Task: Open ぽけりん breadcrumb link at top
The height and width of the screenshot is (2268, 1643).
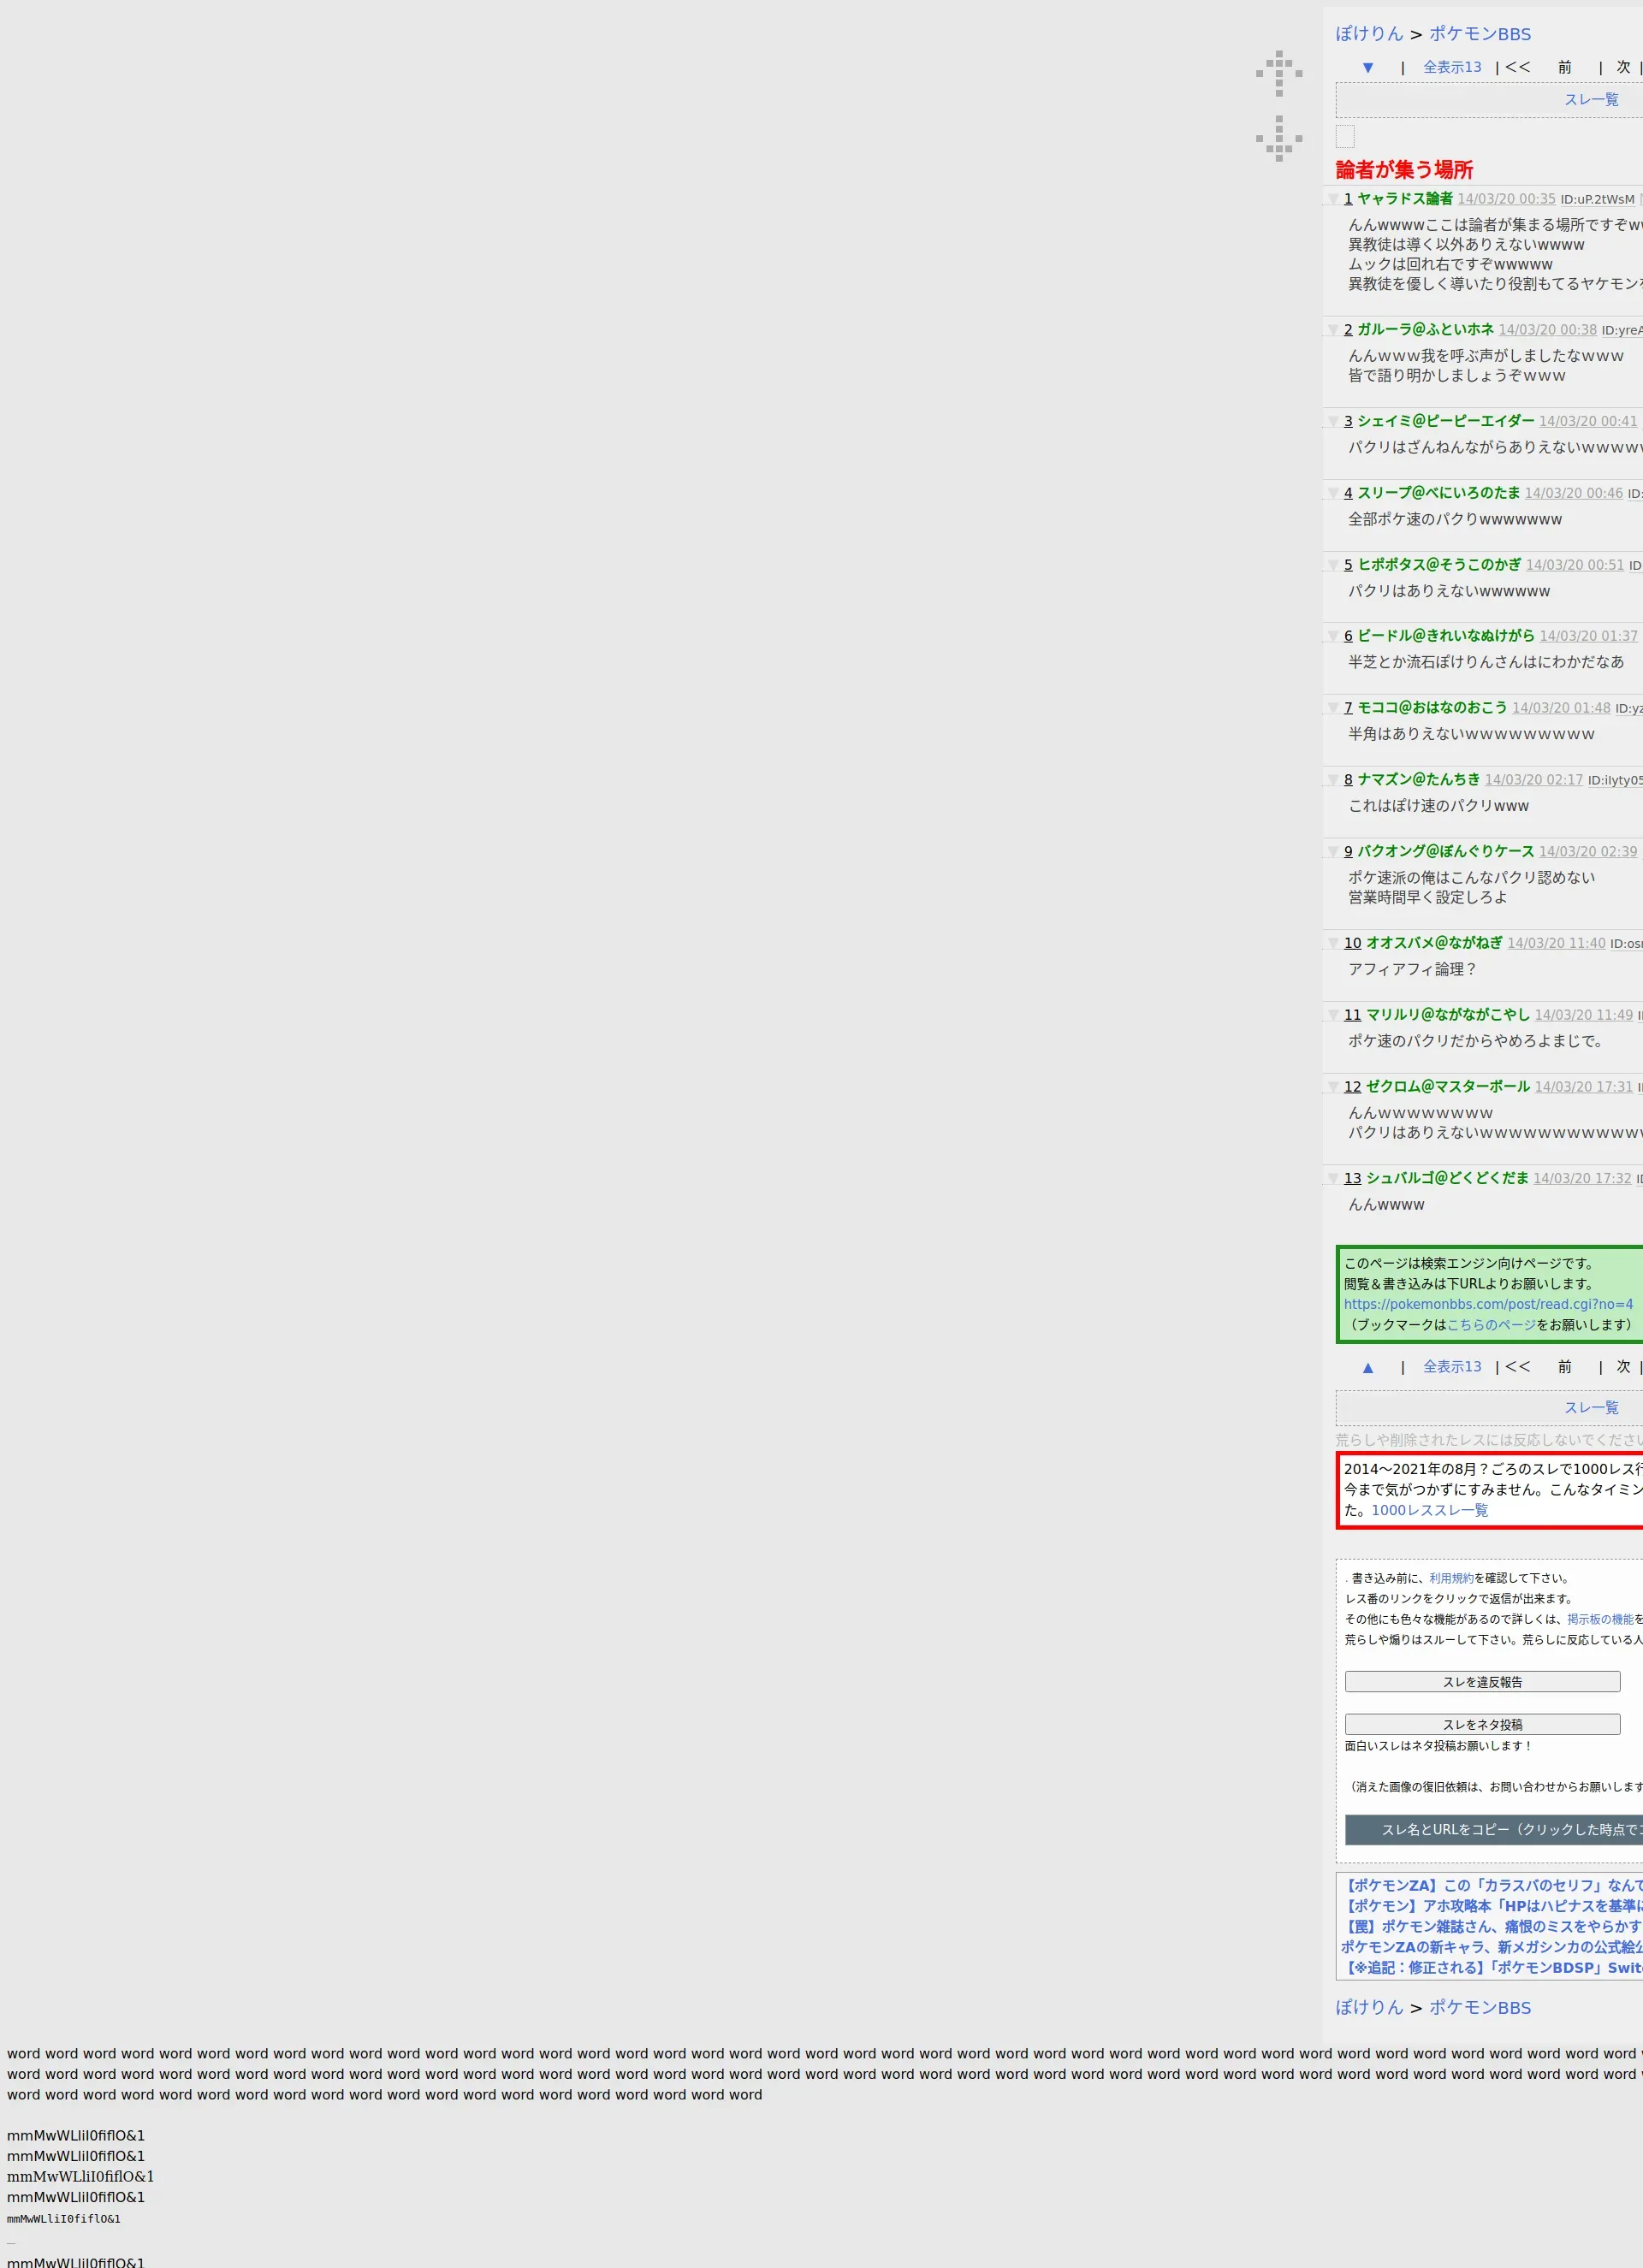Action: (x=1369, y=34)
